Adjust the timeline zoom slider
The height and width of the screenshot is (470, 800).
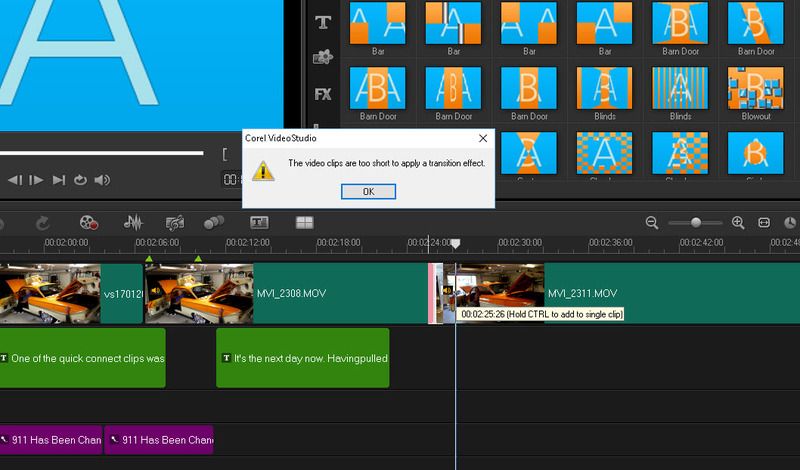(x=695, y=223)
